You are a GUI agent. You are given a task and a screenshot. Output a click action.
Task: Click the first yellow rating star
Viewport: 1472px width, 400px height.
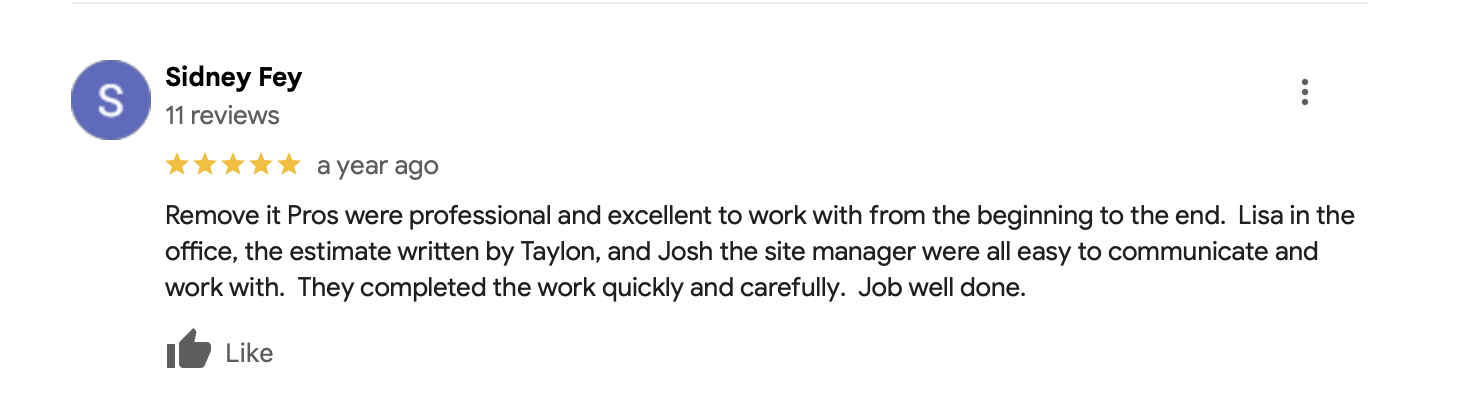pyautogui.click(x=177, y=164)
